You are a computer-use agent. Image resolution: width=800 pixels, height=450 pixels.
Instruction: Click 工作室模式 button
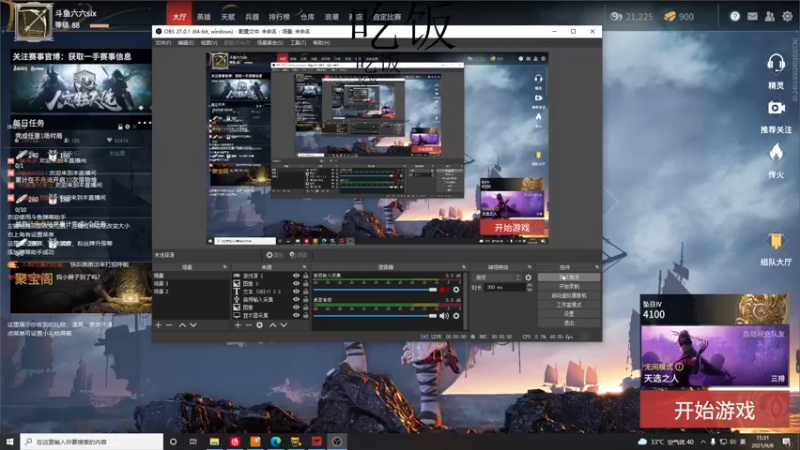tap(569, 305)
